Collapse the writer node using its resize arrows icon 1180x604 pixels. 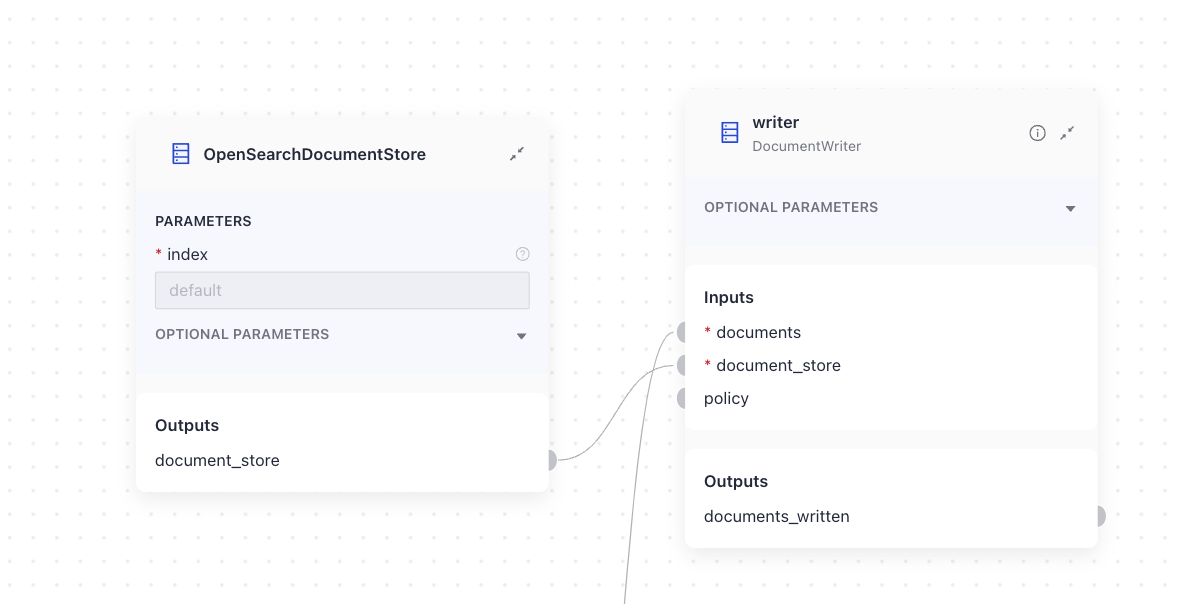point(1067,132)
